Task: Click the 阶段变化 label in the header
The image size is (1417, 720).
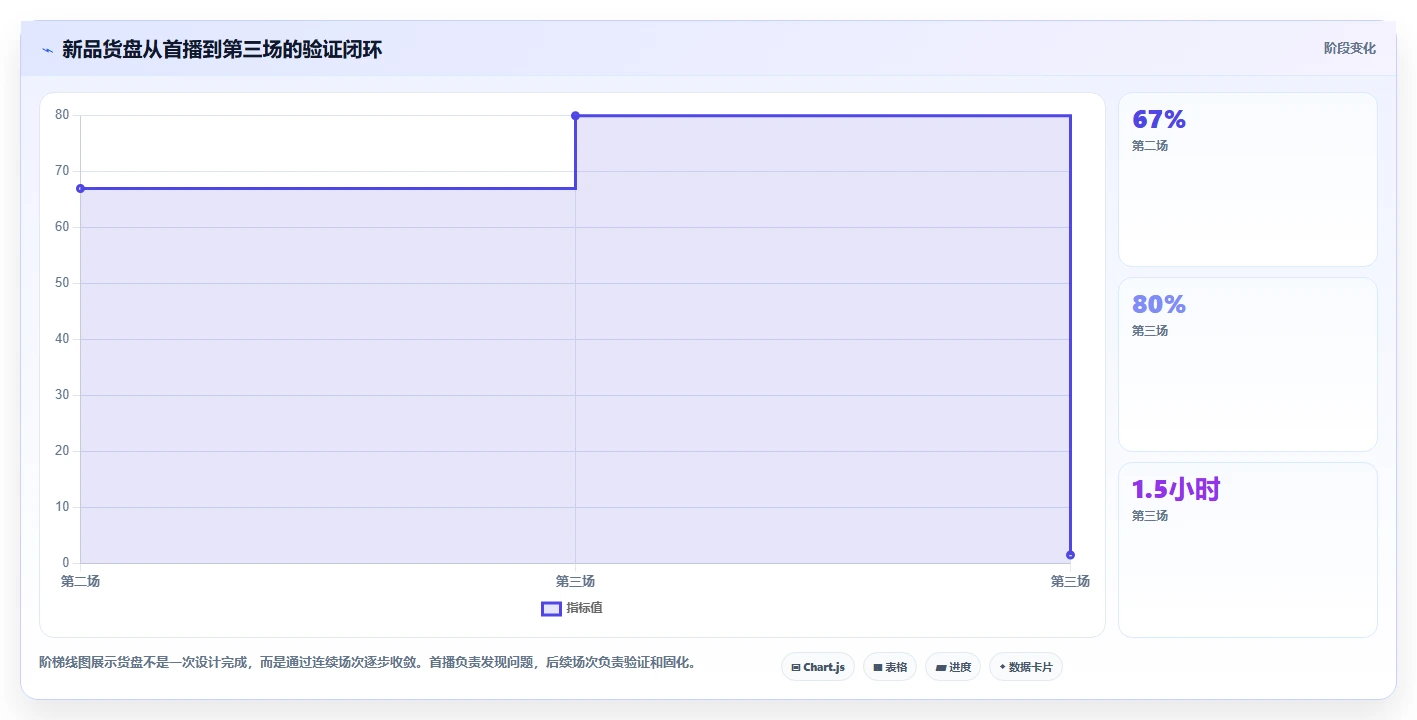Action: pyautogui.click(x=1349, y=48)
